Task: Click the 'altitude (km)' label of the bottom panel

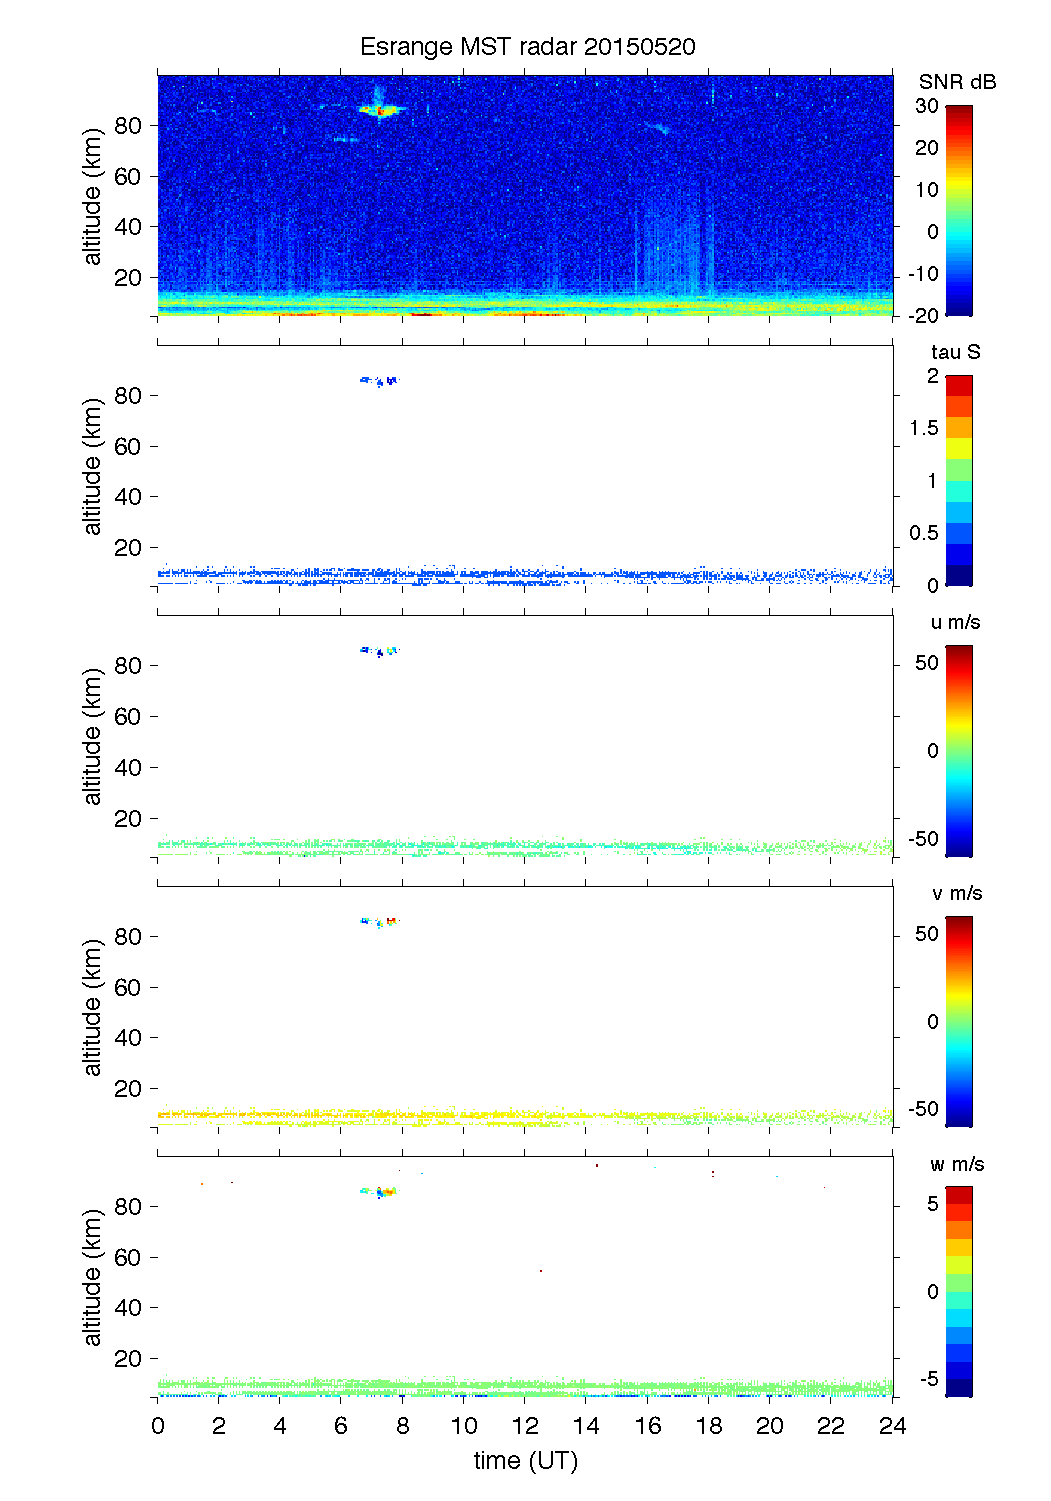Action: point(93,1278)
